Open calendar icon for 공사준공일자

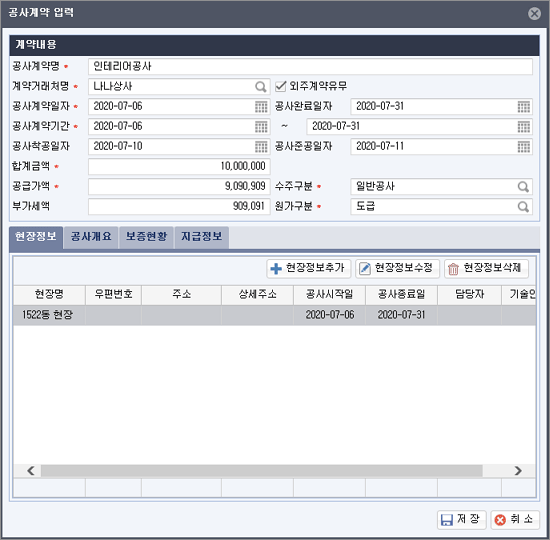(524, 147)
